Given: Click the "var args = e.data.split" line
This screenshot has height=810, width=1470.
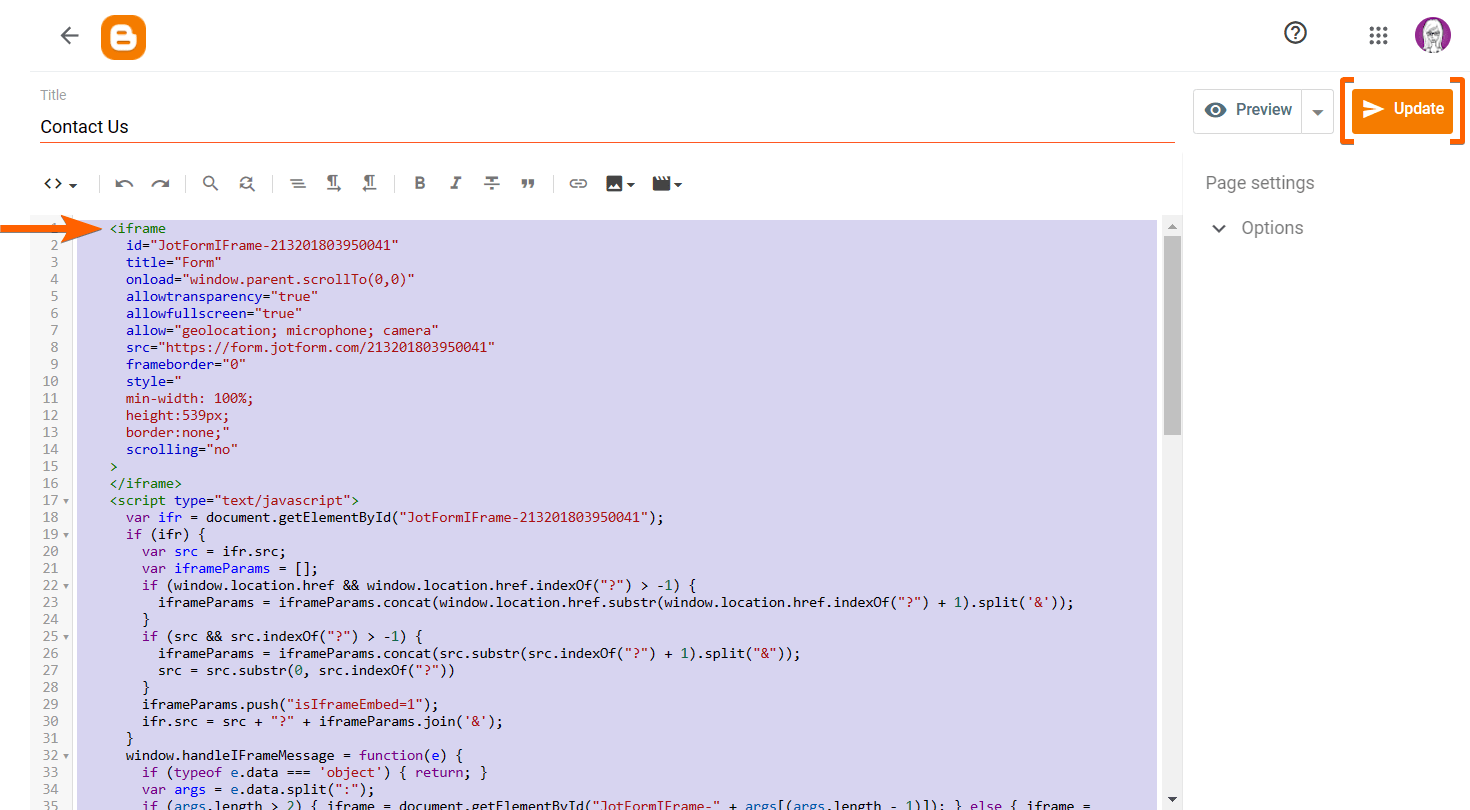Looking at the screenshot, I should (258, 790).
